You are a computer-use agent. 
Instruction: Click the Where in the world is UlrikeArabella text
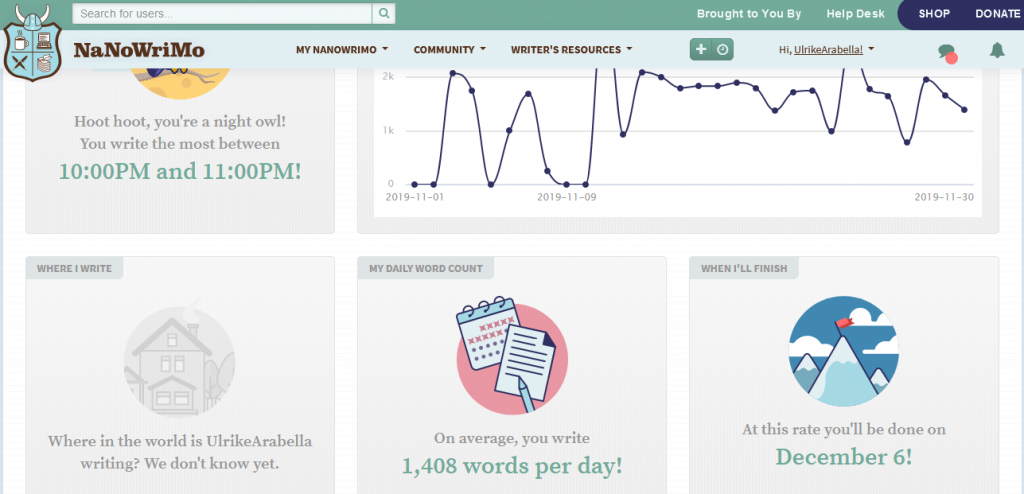click(x=180, y=441)
